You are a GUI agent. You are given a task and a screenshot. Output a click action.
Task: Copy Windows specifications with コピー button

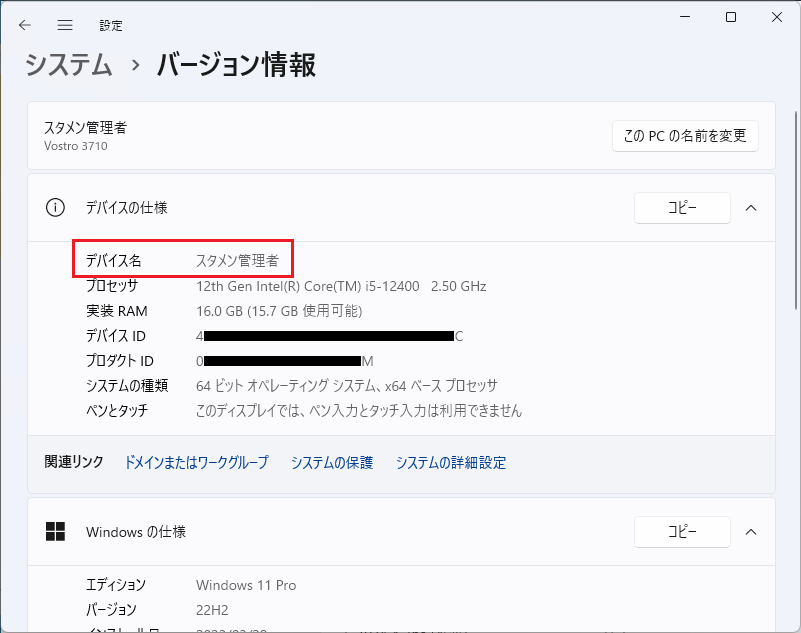pos(682,532)
